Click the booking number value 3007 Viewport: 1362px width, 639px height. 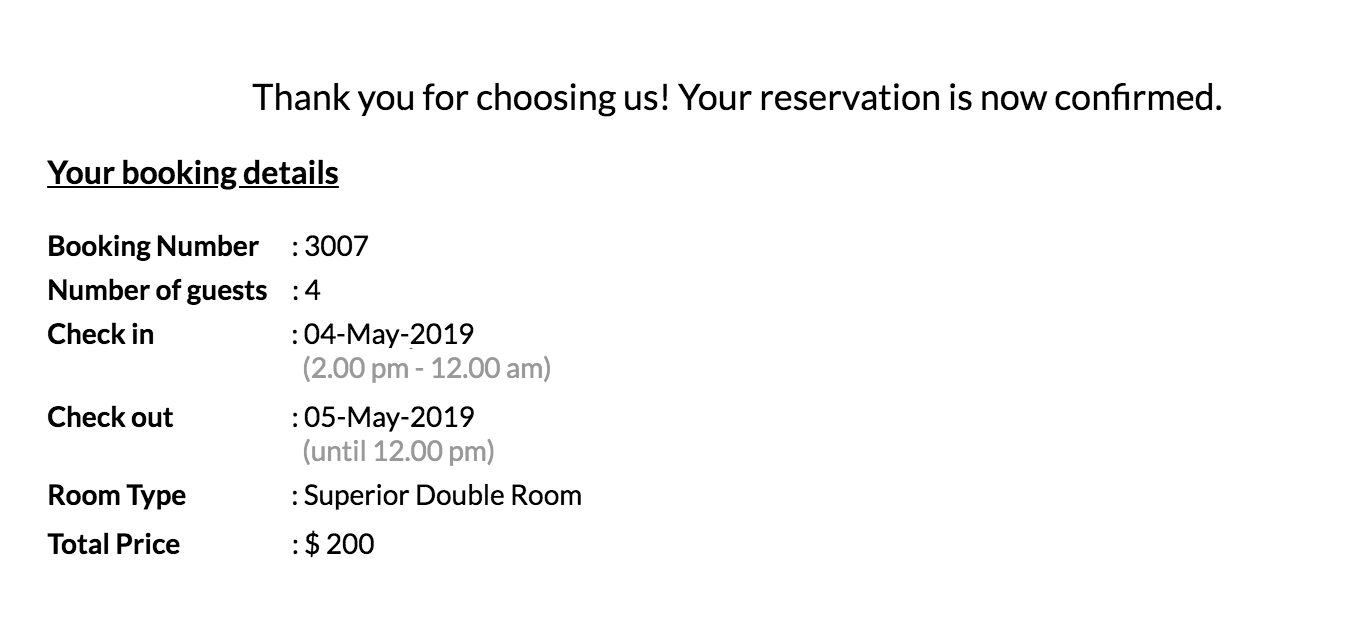[336, 246]
